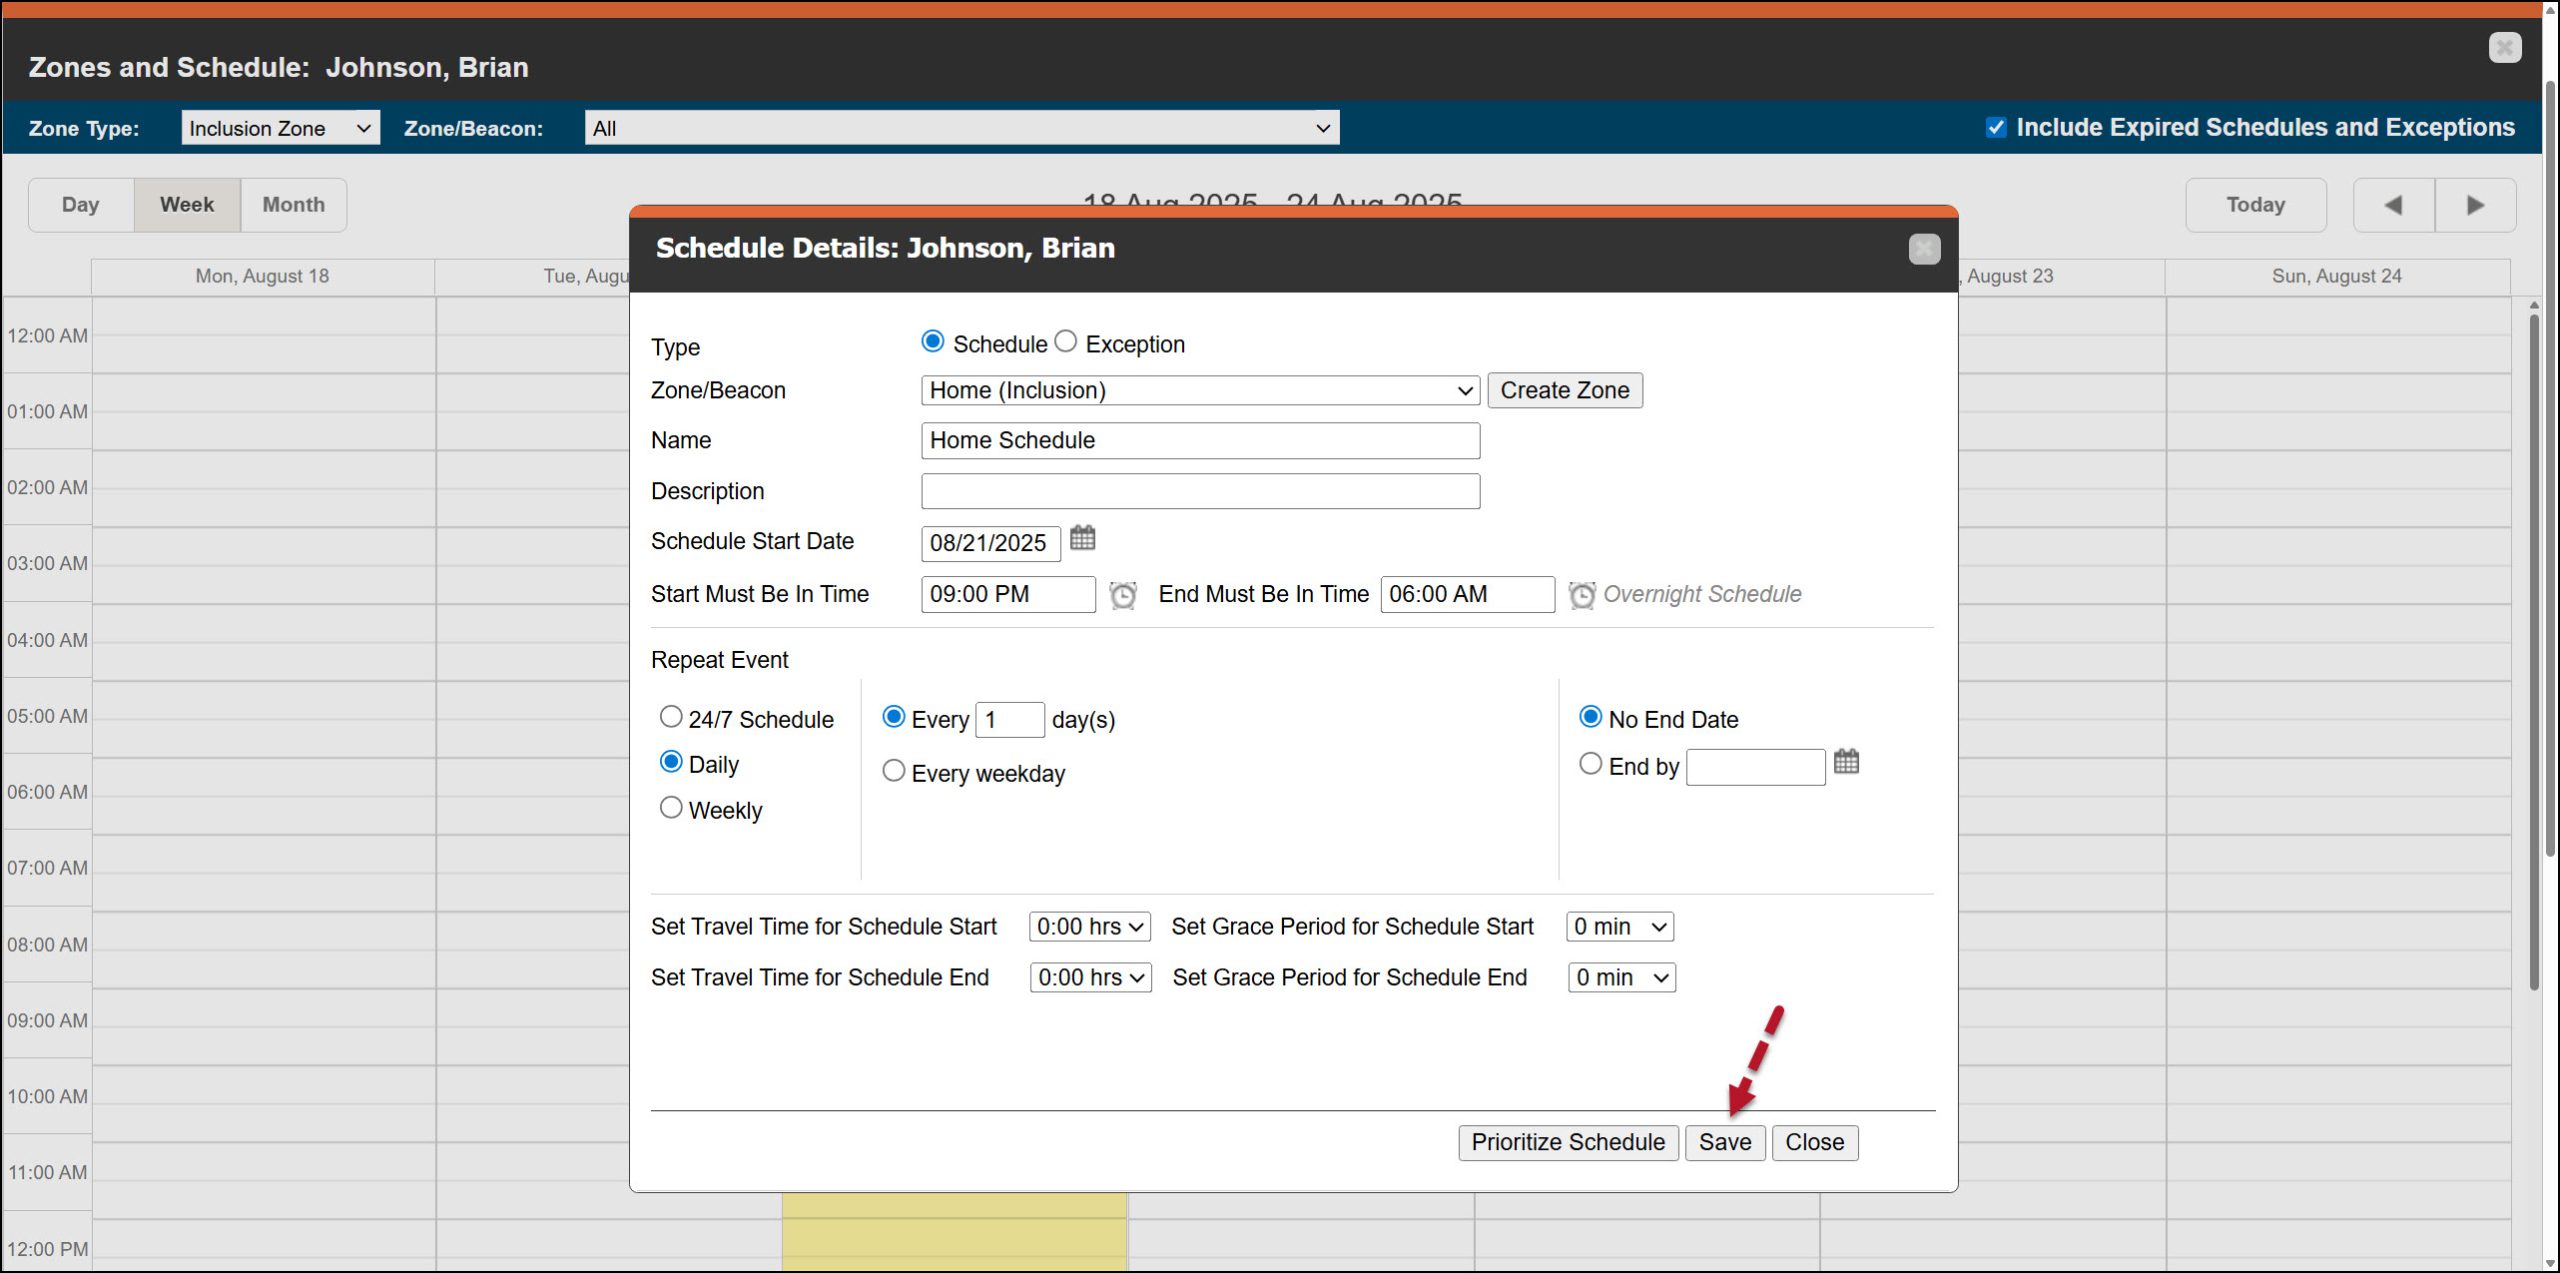
Task: Expand the Home (Inclusion) Zone/Beacon dropdown
Action: coord(1199,391)
